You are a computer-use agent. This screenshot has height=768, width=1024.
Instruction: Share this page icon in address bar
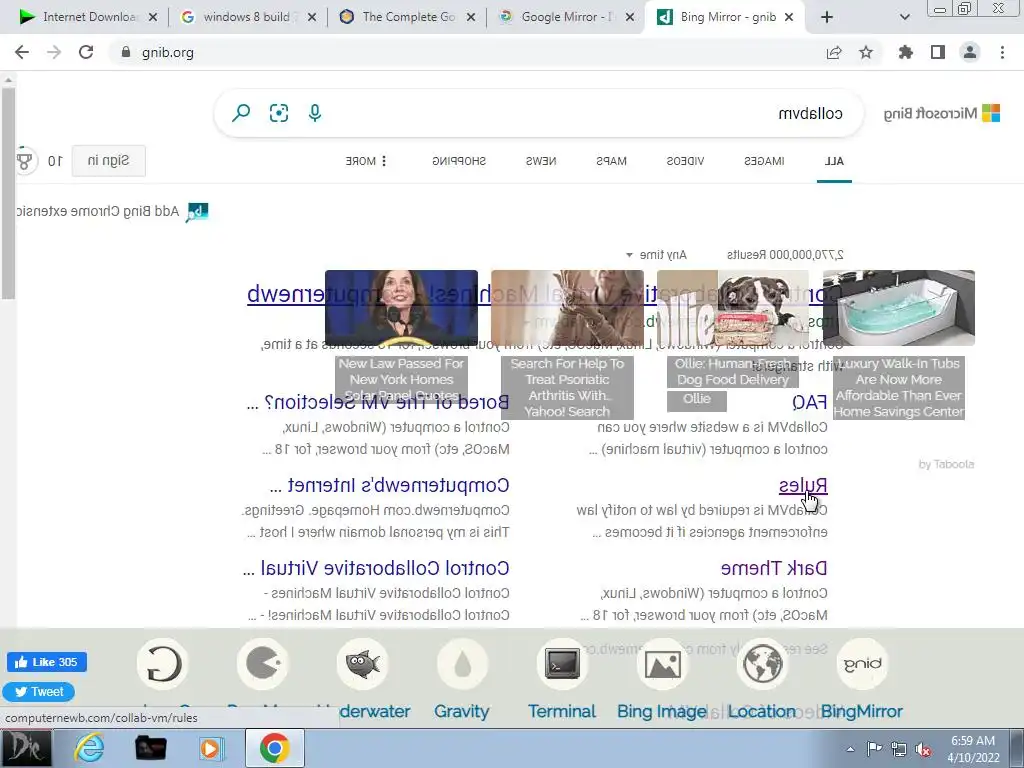834,52
